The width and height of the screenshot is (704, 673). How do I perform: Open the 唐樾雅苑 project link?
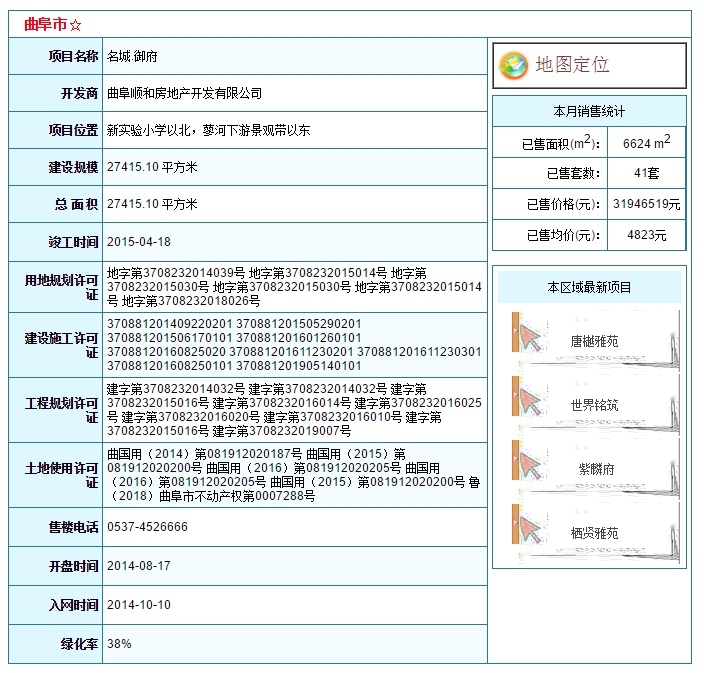[594, 341]
